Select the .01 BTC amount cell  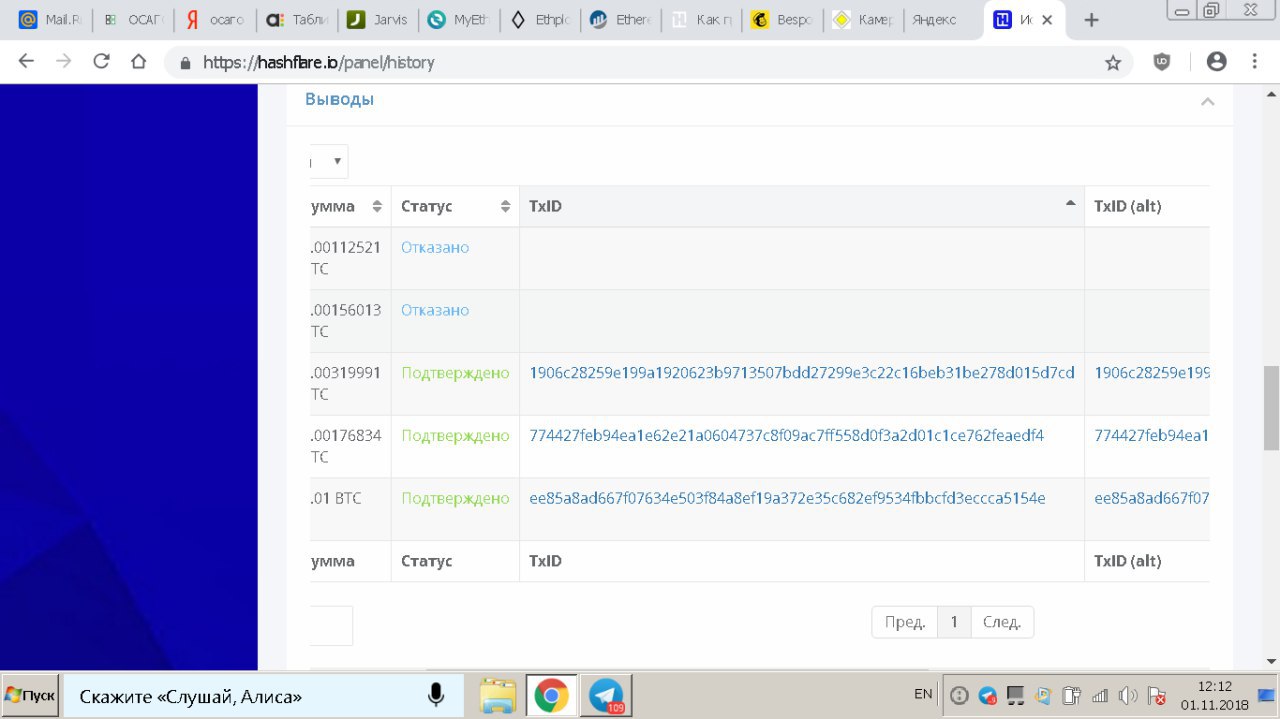(x=350, y=509)
